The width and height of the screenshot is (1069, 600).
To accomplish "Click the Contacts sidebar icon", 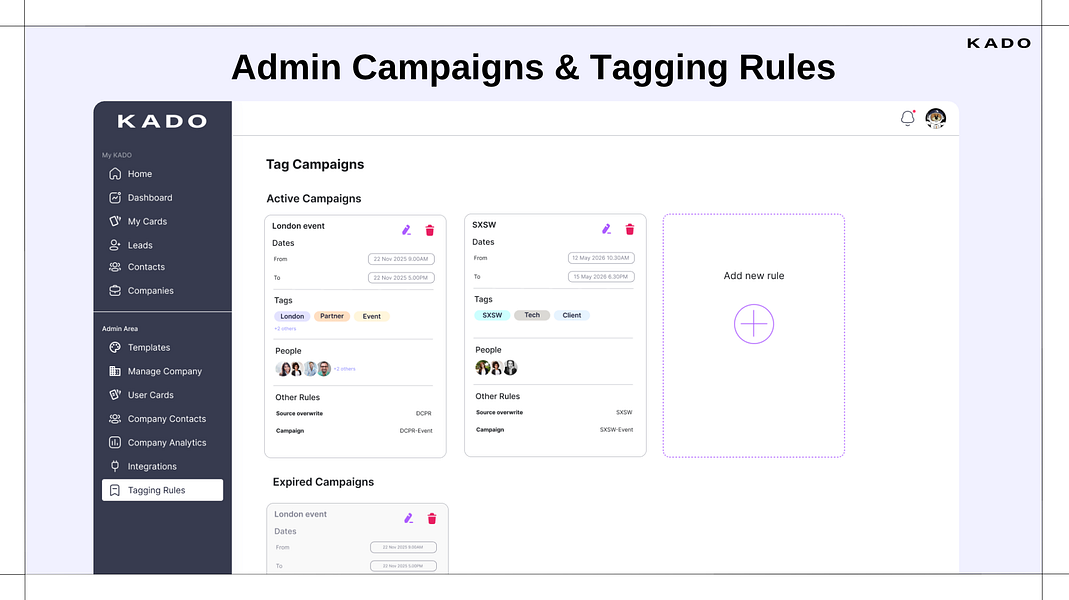I will point(115,267).
